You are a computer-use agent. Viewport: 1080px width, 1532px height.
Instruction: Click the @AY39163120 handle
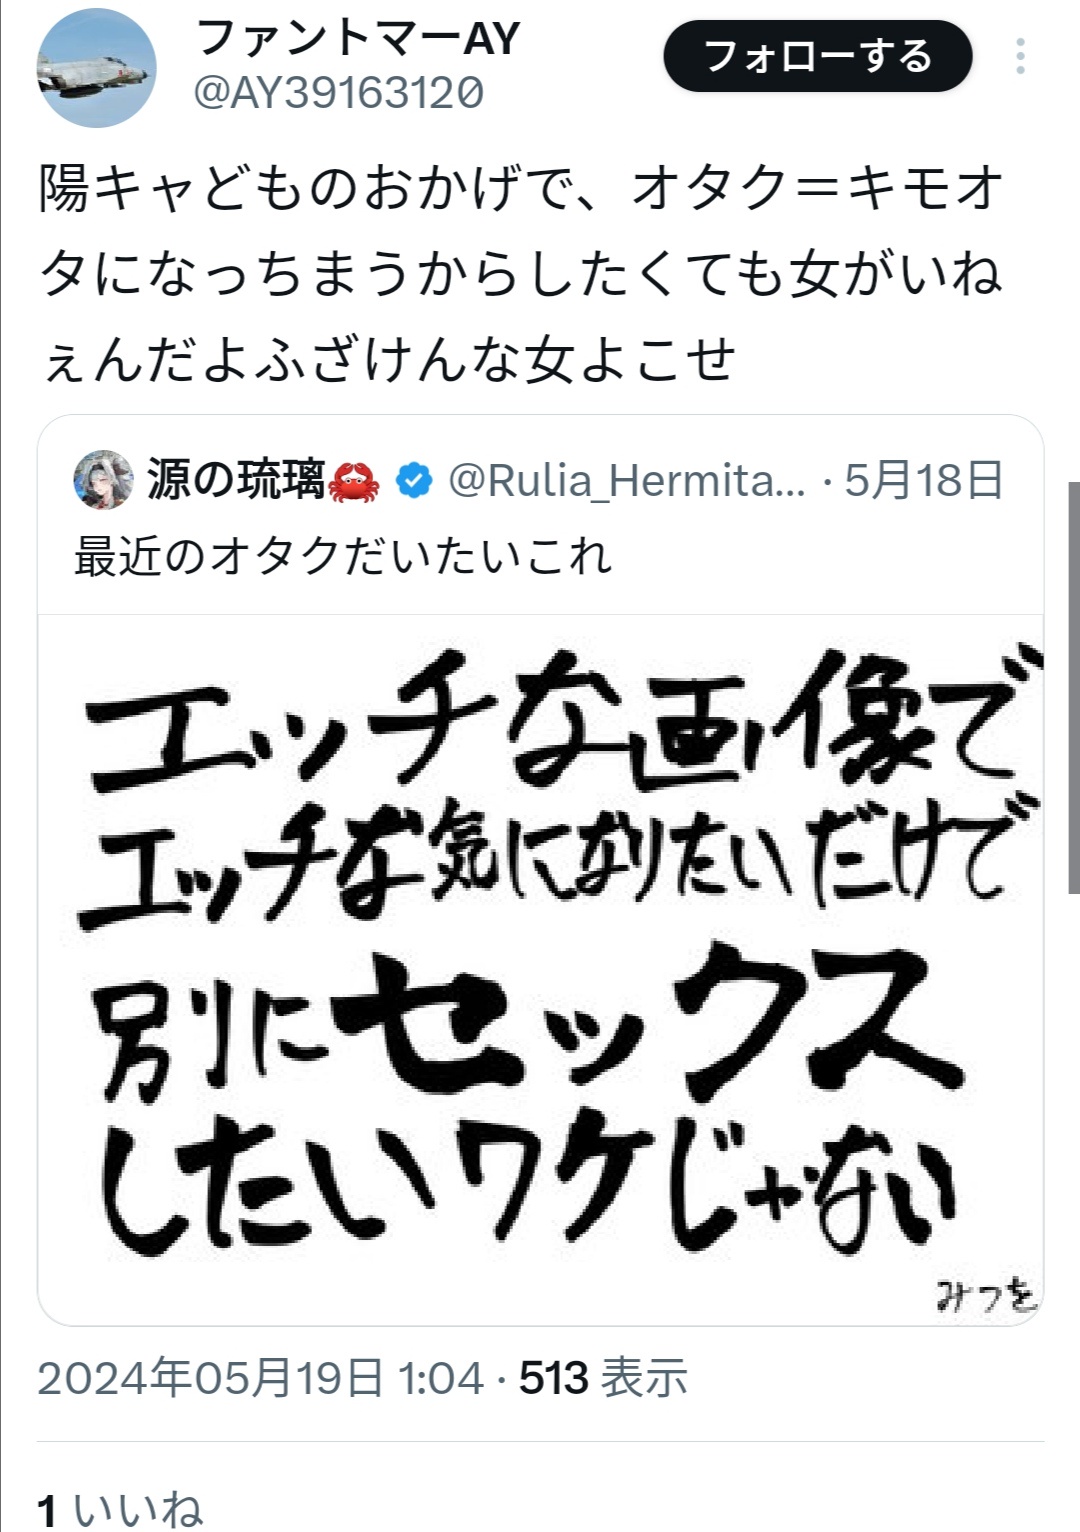339,94
